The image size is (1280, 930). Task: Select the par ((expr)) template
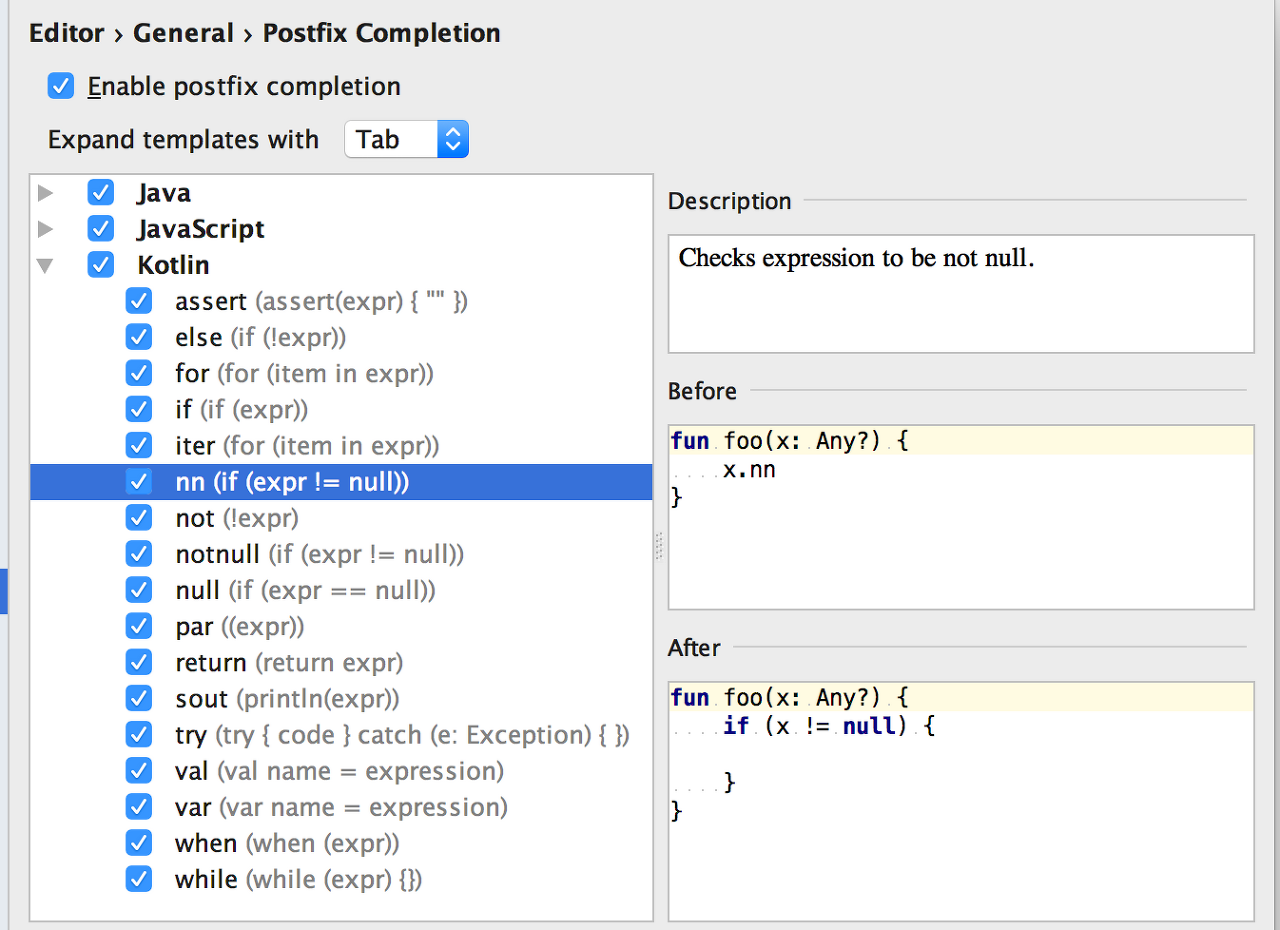pos(239,627)
